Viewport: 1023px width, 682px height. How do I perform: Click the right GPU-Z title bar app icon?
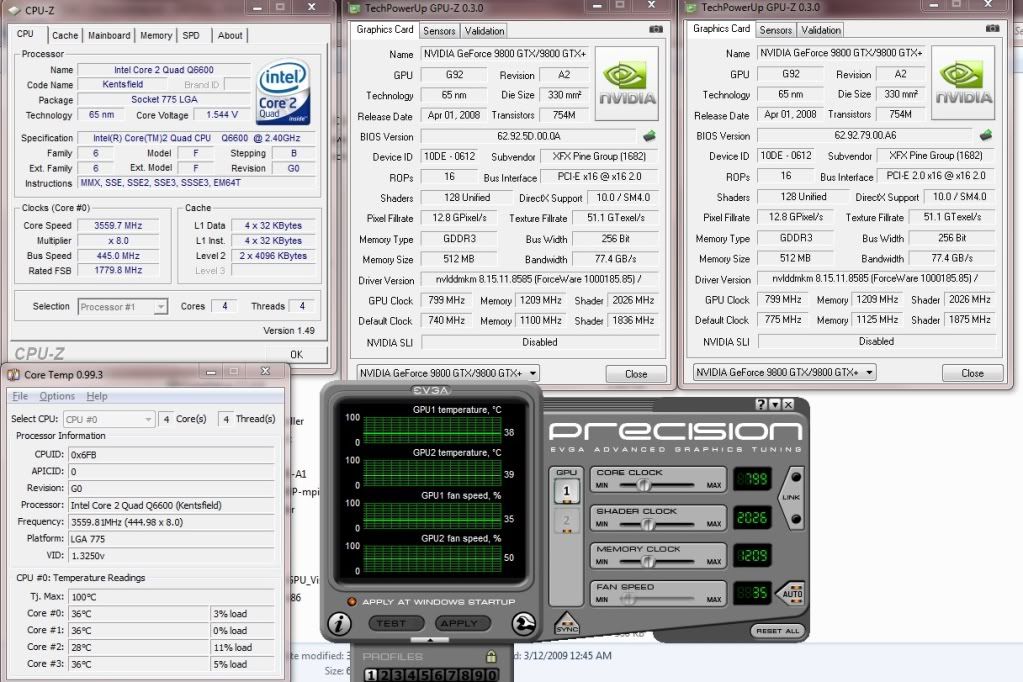pyautogui.click(x=692, y=8)
